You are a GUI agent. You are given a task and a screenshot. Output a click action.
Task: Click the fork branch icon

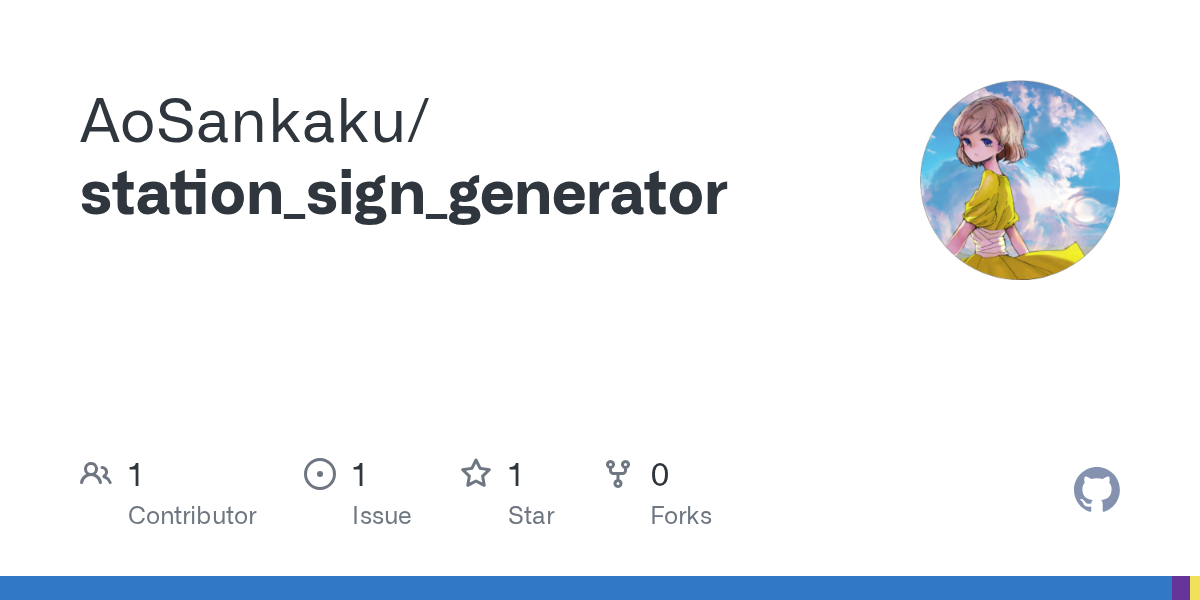(x=618, y=474)
